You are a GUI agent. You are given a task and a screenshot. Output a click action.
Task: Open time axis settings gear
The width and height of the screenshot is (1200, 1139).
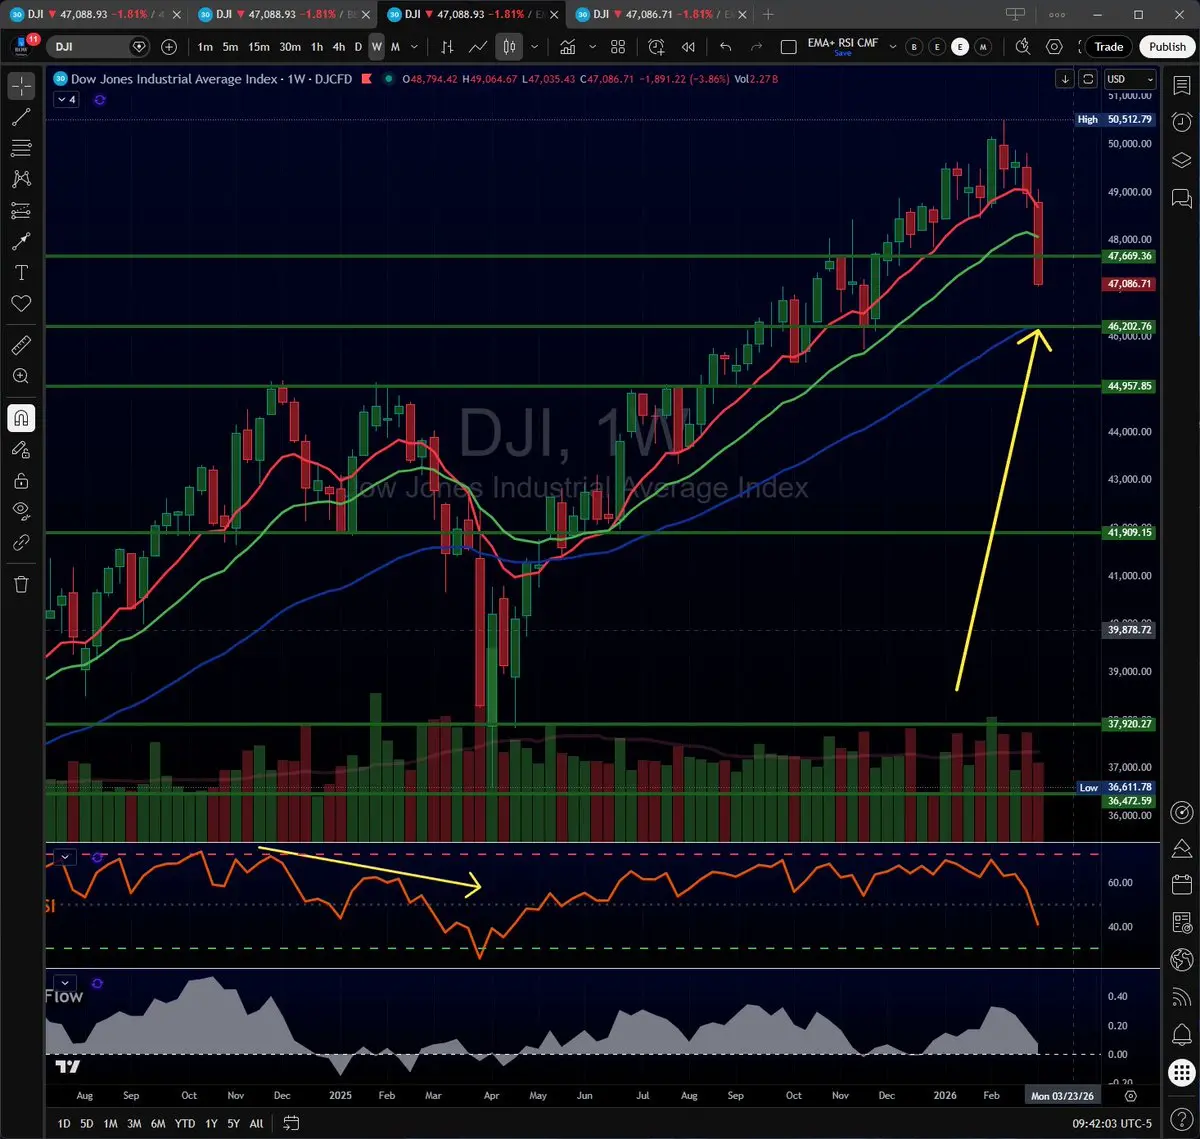(x=1131, y=1095)
